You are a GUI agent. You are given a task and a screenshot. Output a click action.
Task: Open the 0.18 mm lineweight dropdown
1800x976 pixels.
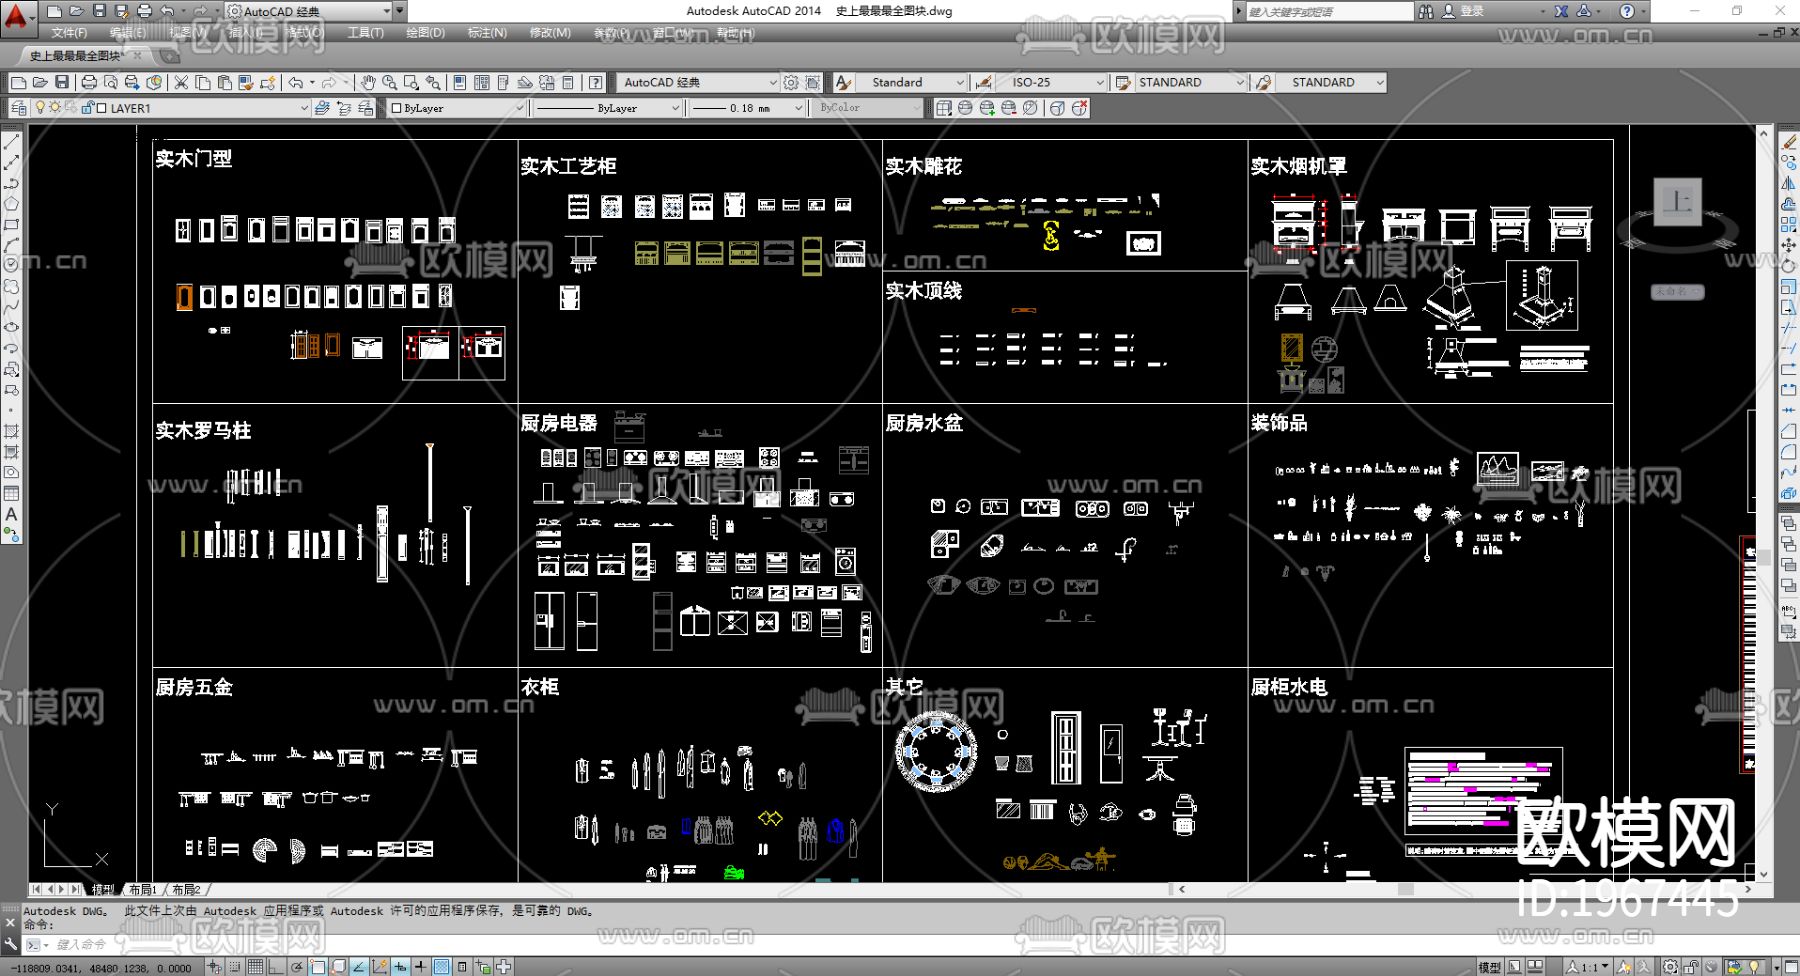(x=798, y=108)
